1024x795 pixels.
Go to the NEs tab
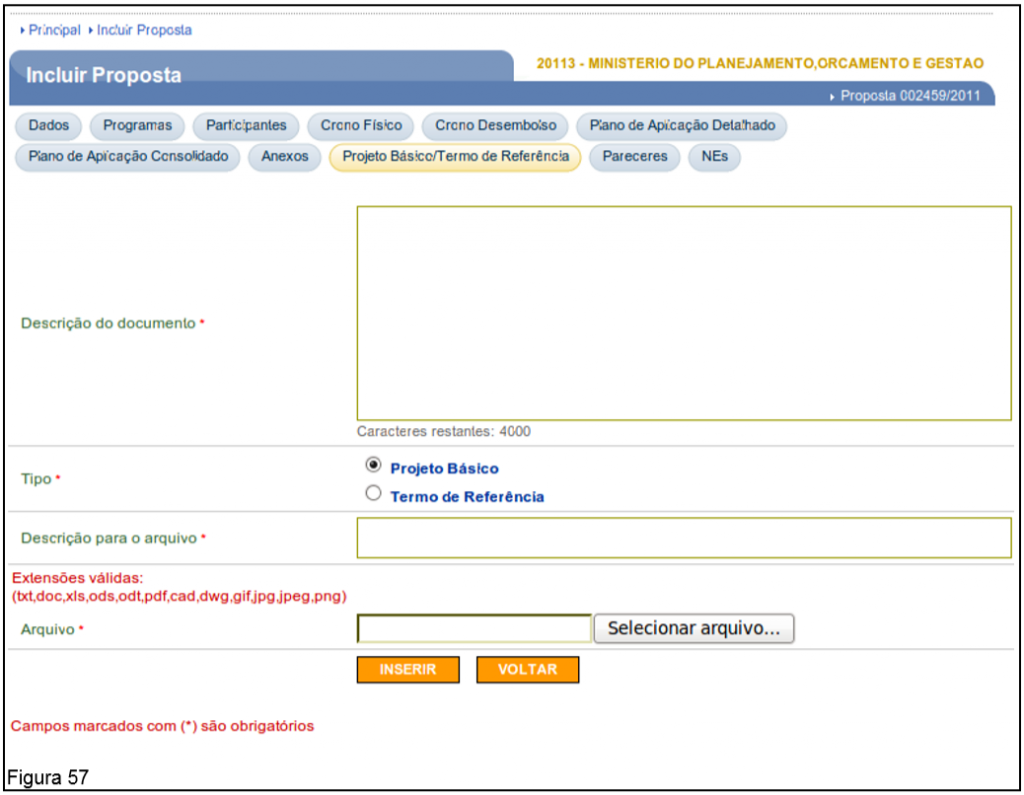[714, 157]
